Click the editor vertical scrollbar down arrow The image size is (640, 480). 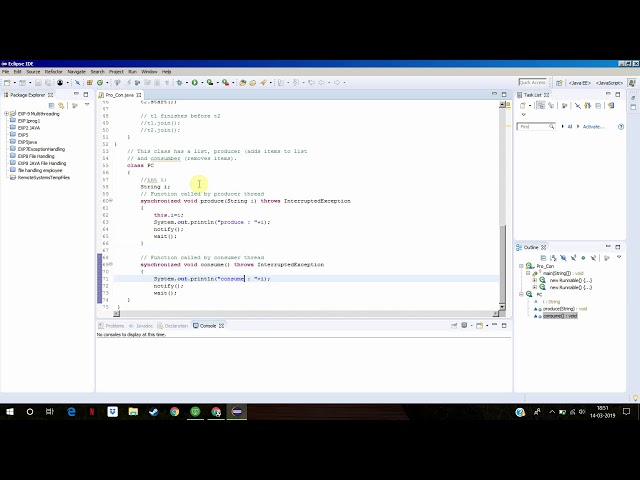[502, 307]
